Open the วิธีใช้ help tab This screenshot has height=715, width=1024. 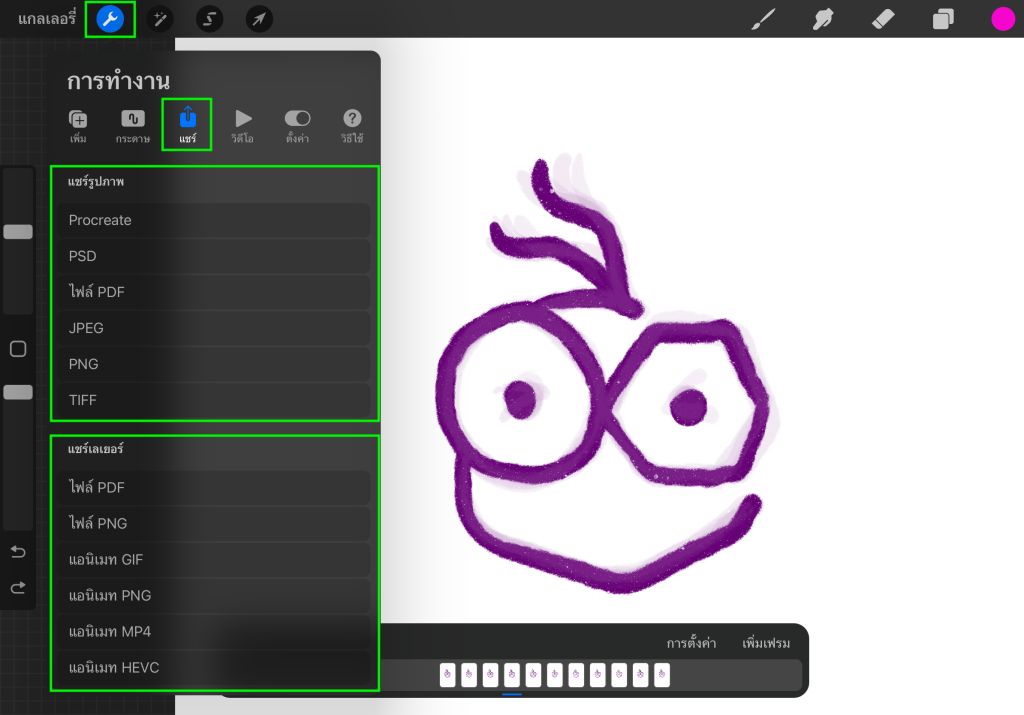click(x=351, y=126)
